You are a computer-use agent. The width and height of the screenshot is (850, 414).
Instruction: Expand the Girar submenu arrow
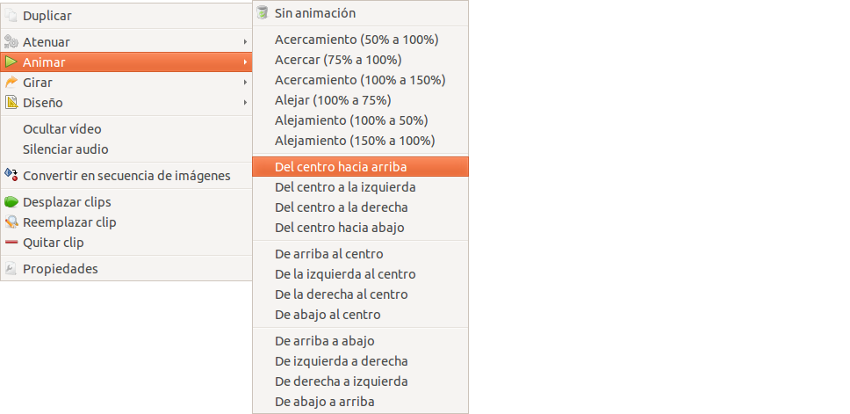point(245,82)
